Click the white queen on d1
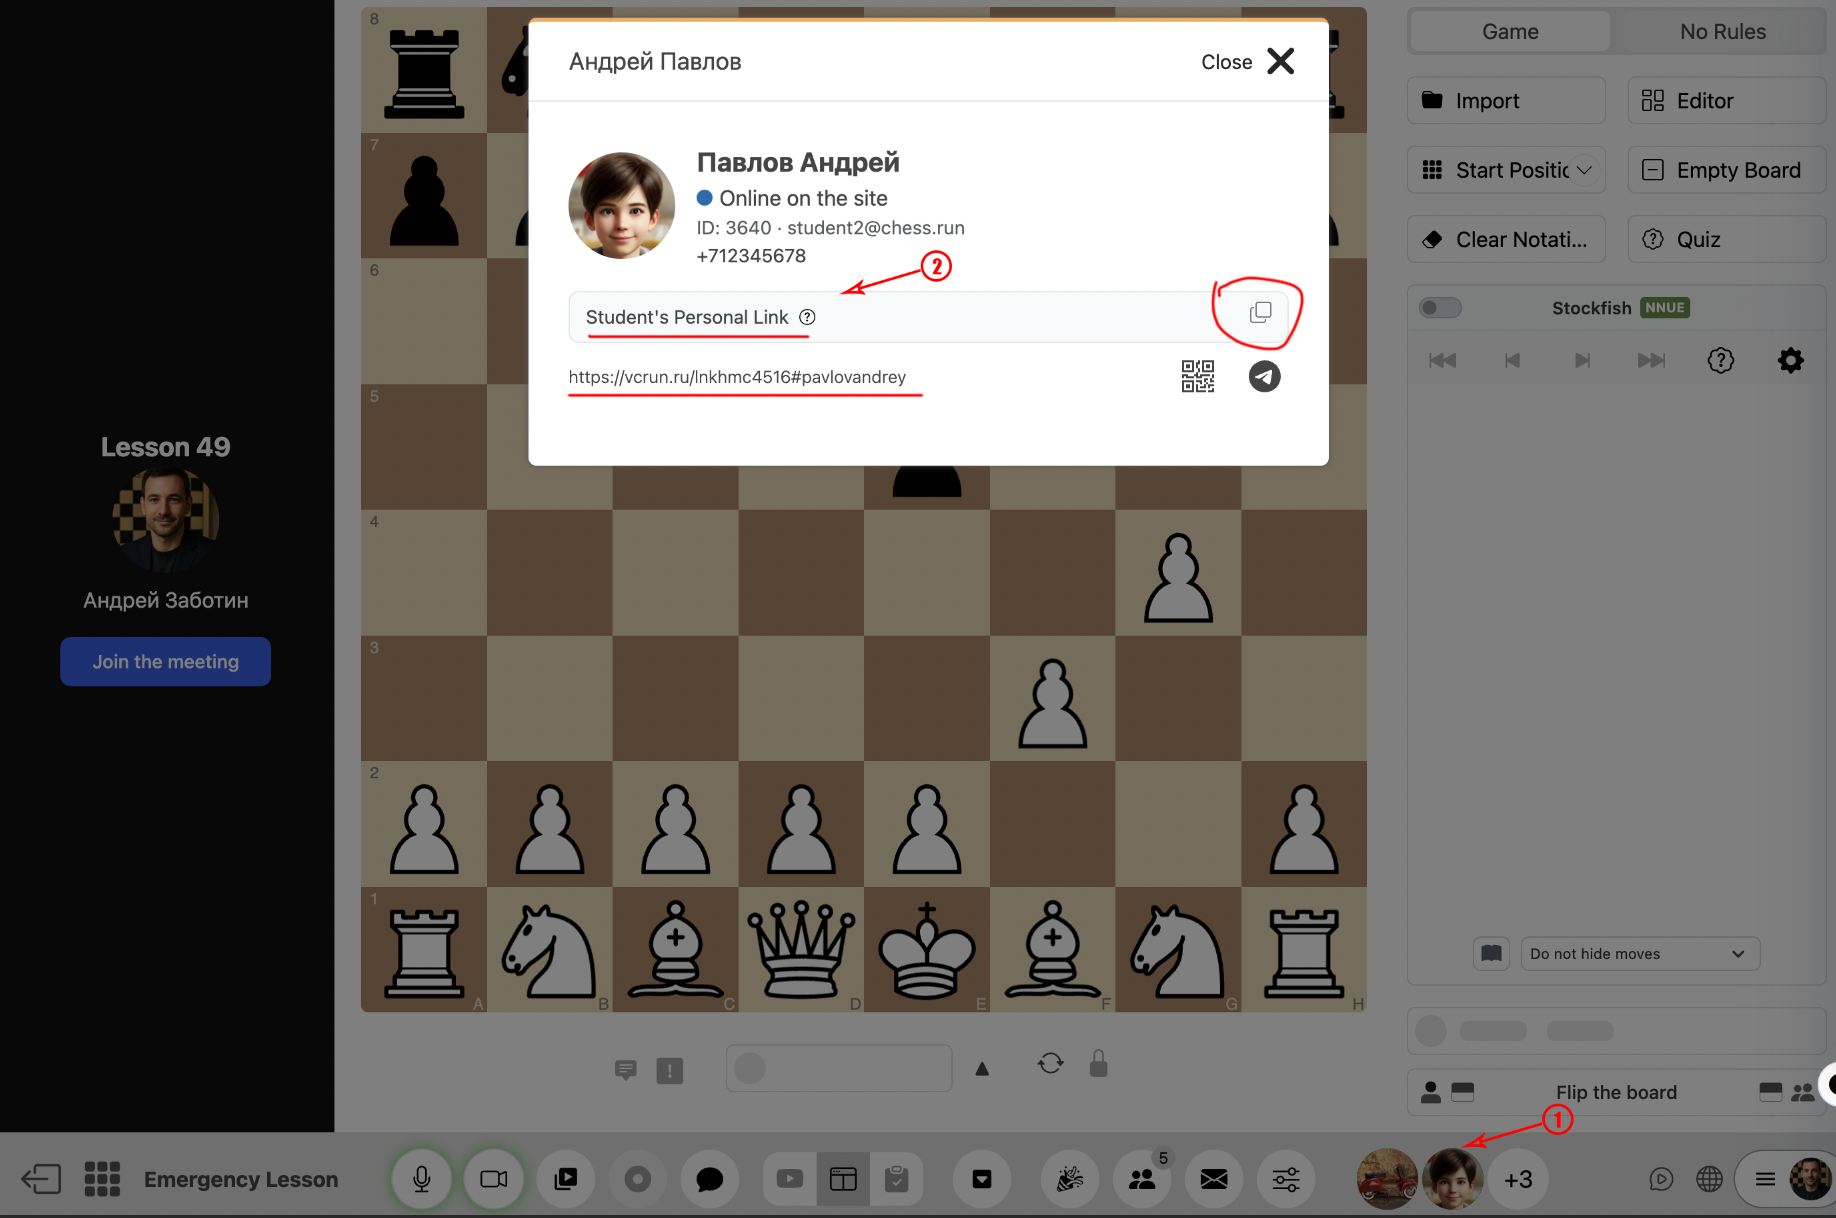Image resolution: width=1836 pixels, height=1218 pixels. [x=801, y=949]
